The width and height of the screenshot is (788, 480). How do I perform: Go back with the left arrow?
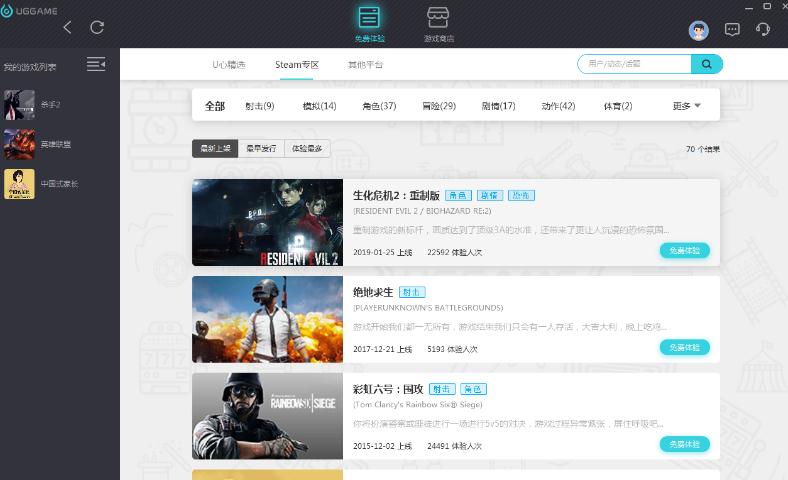67,27
